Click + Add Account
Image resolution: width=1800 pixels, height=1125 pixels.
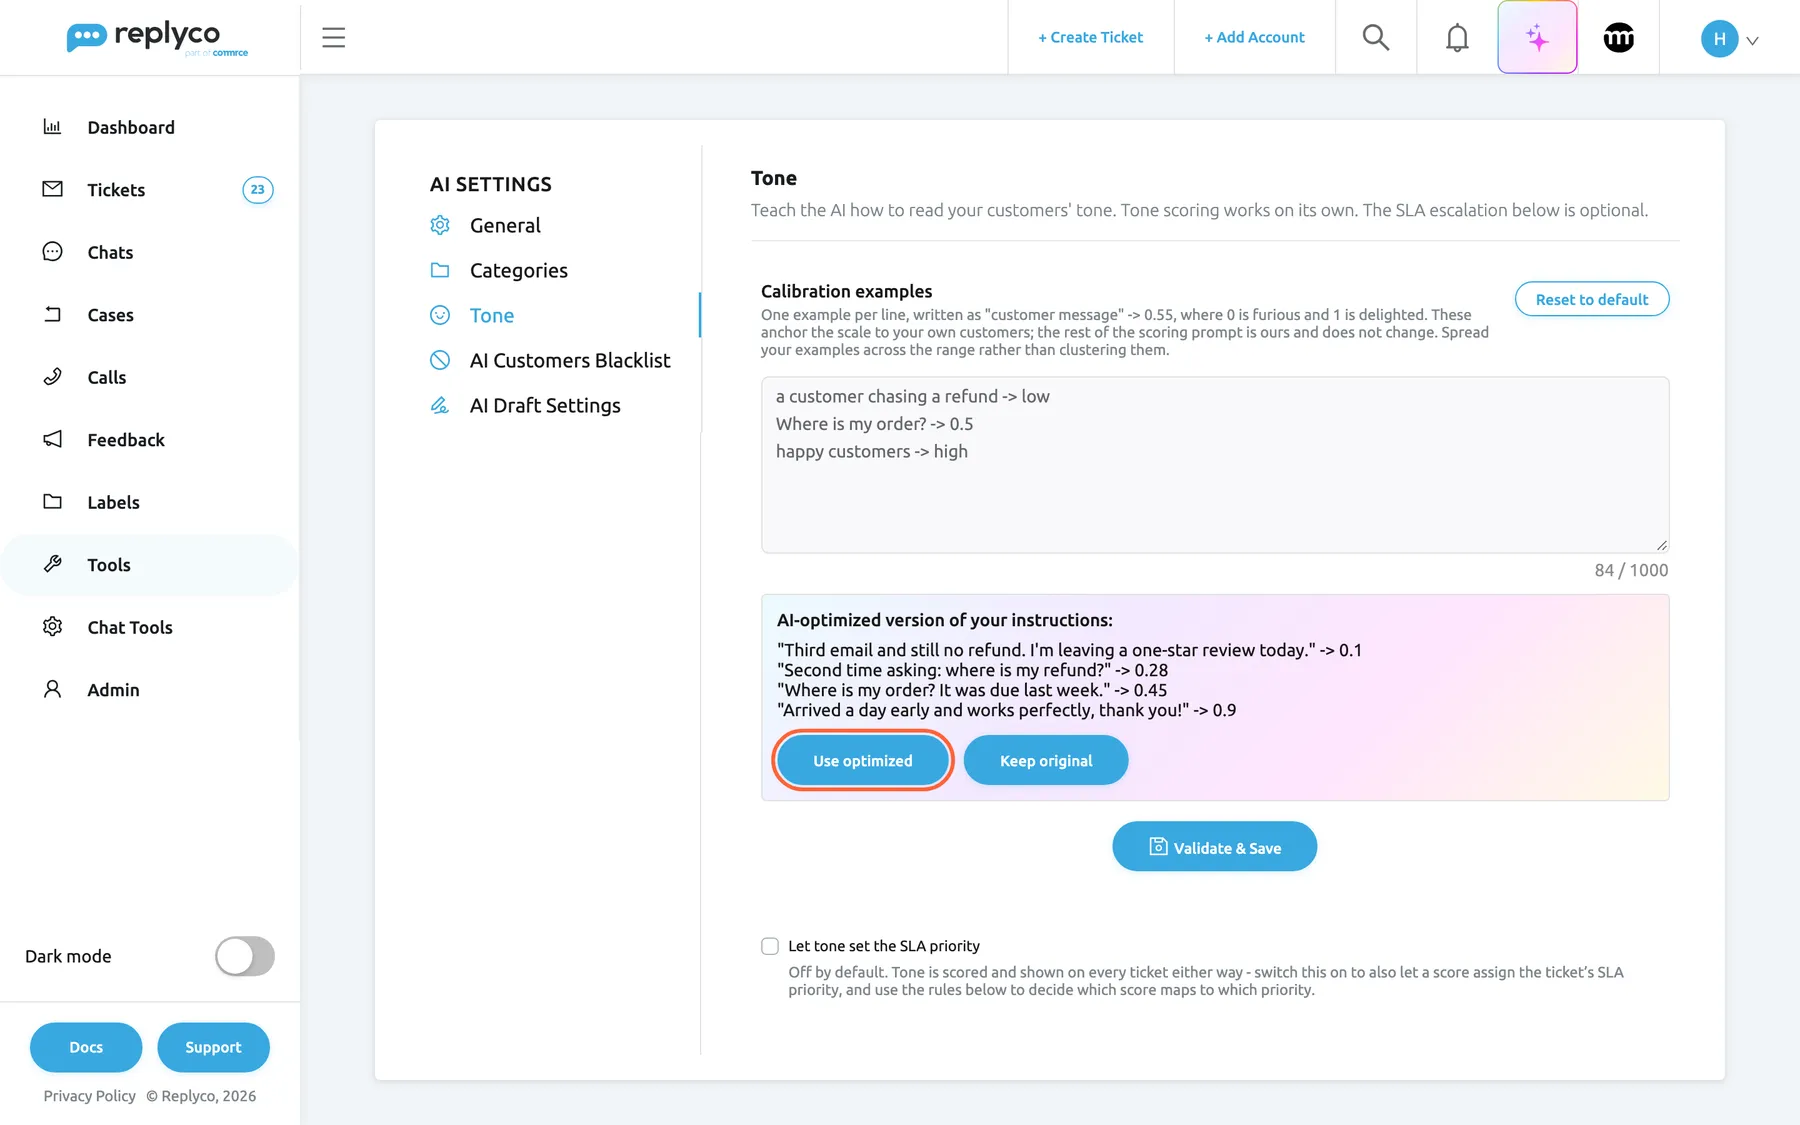tap(1254, 37)
